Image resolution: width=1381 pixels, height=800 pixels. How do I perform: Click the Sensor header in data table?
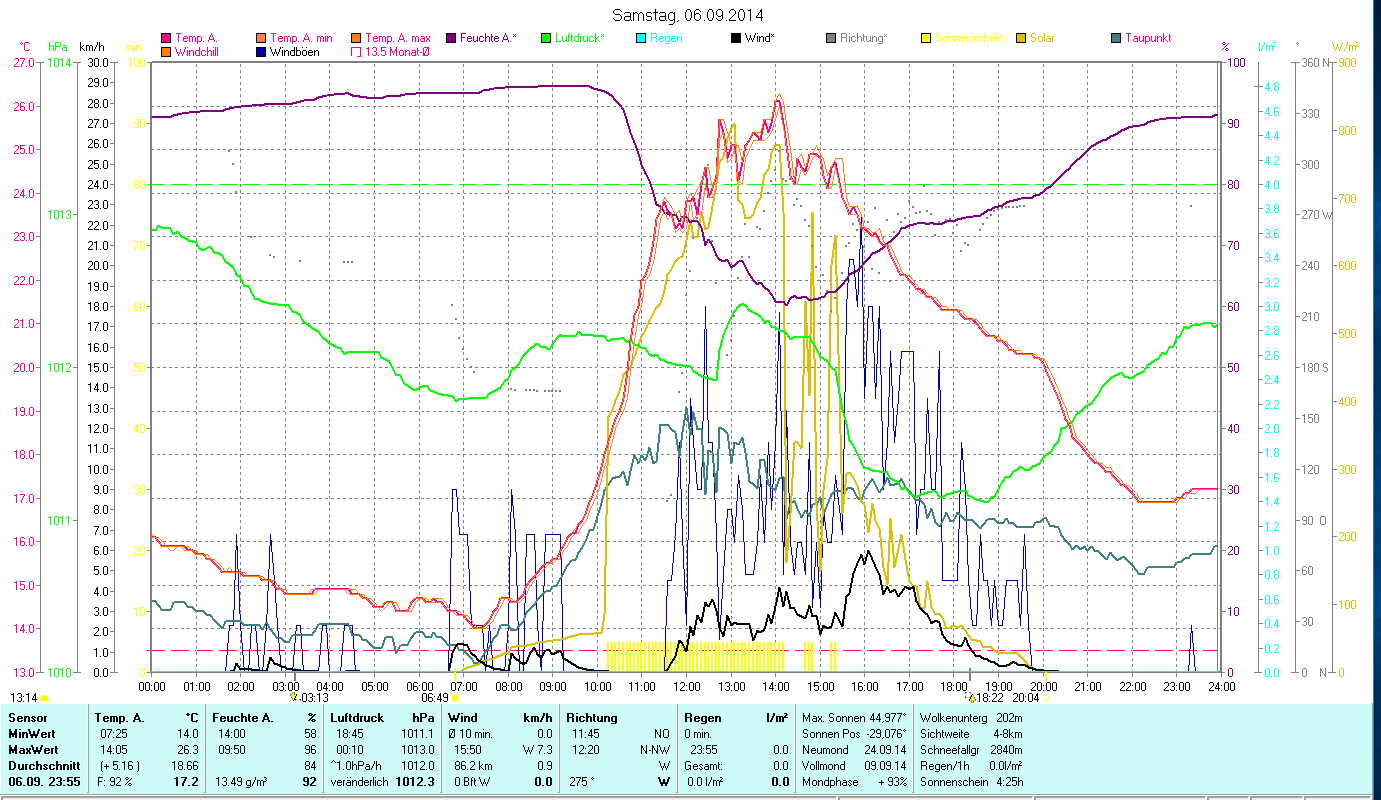(27, 718)
